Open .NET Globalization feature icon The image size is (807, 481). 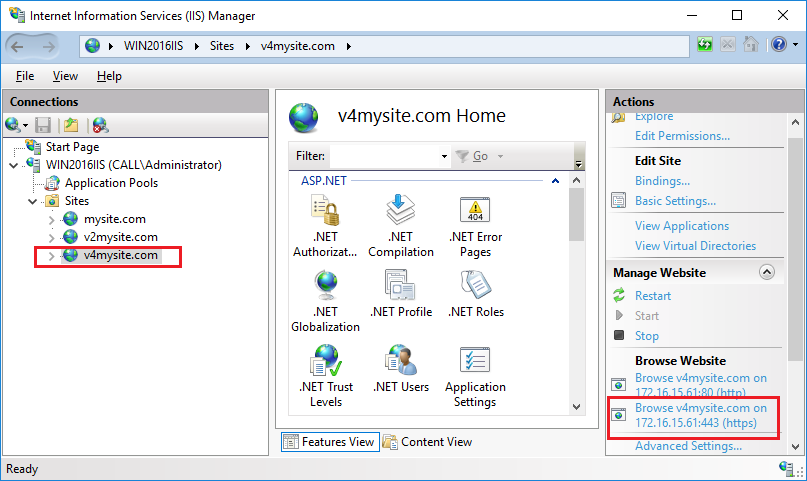[325, 284]
